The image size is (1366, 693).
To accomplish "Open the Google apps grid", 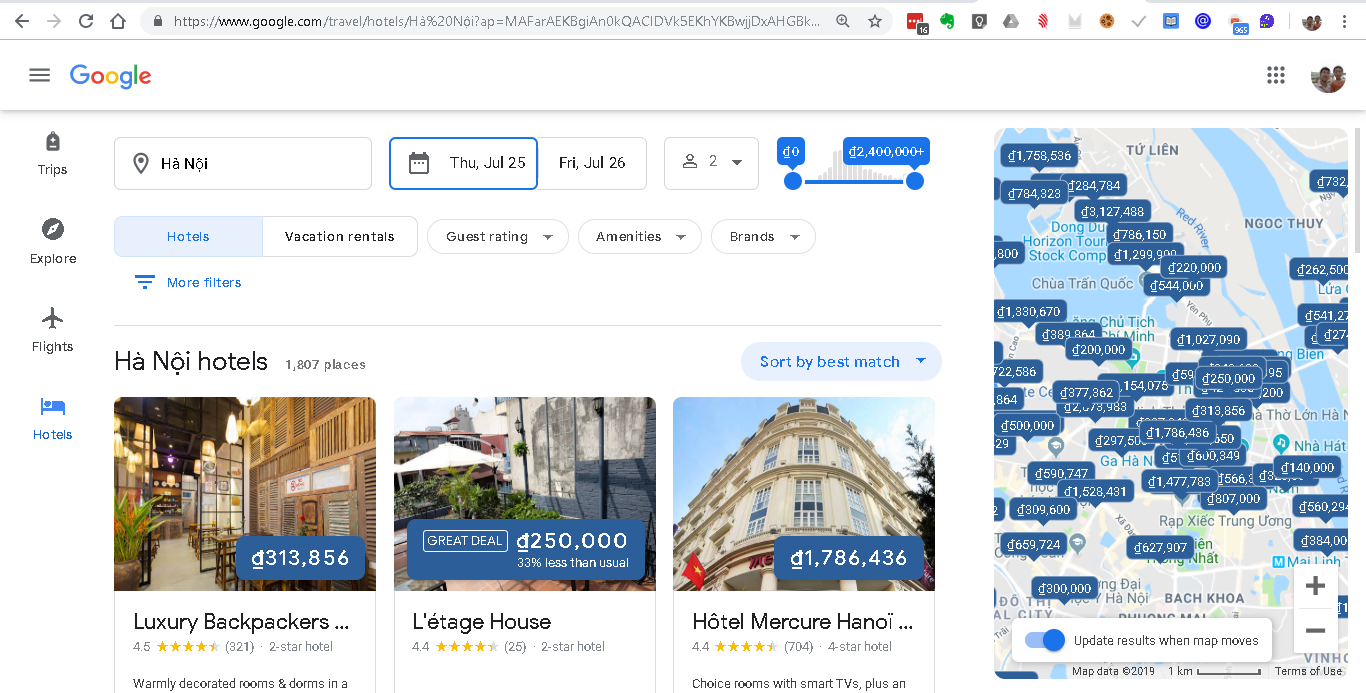I will pyautogui.click(x=1275, y=75).
